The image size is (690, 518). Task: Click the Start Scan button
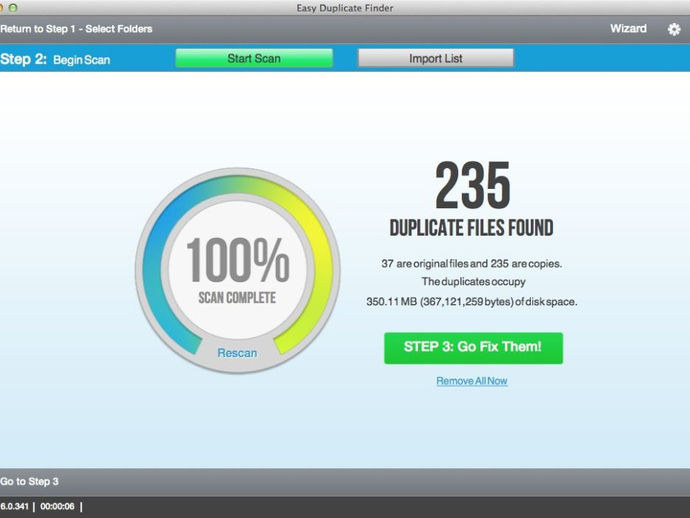coord(254,58)
